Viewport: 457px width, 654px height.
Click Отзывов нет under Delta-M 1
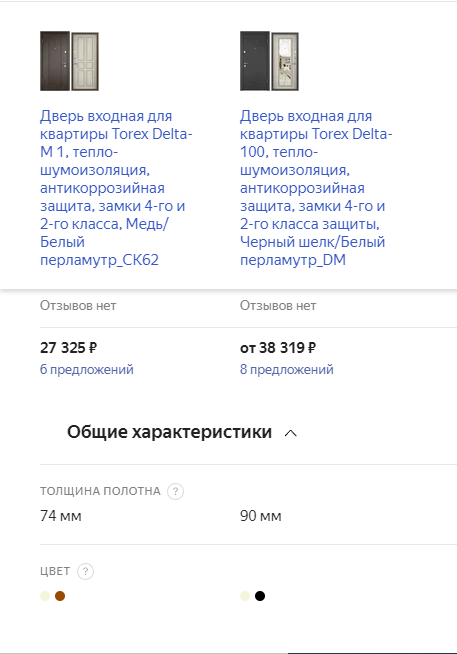pyautogui.click(x=78, y=306)
